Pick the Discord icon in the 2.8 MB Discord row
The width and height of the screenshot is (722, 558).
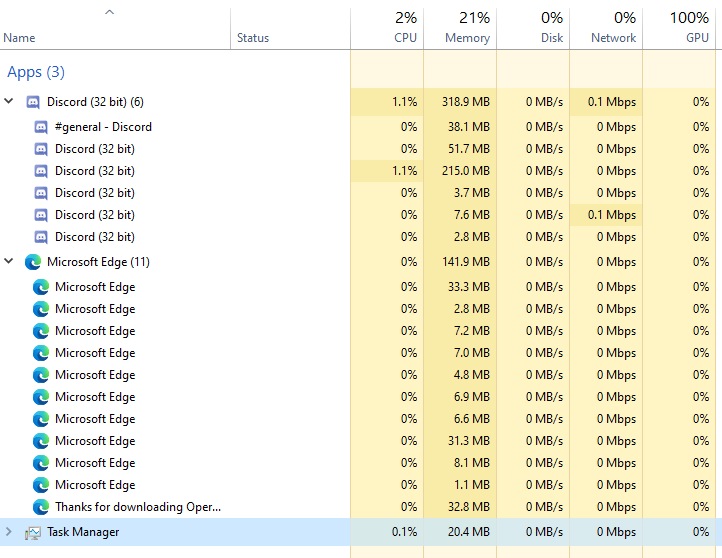(41, 237)
